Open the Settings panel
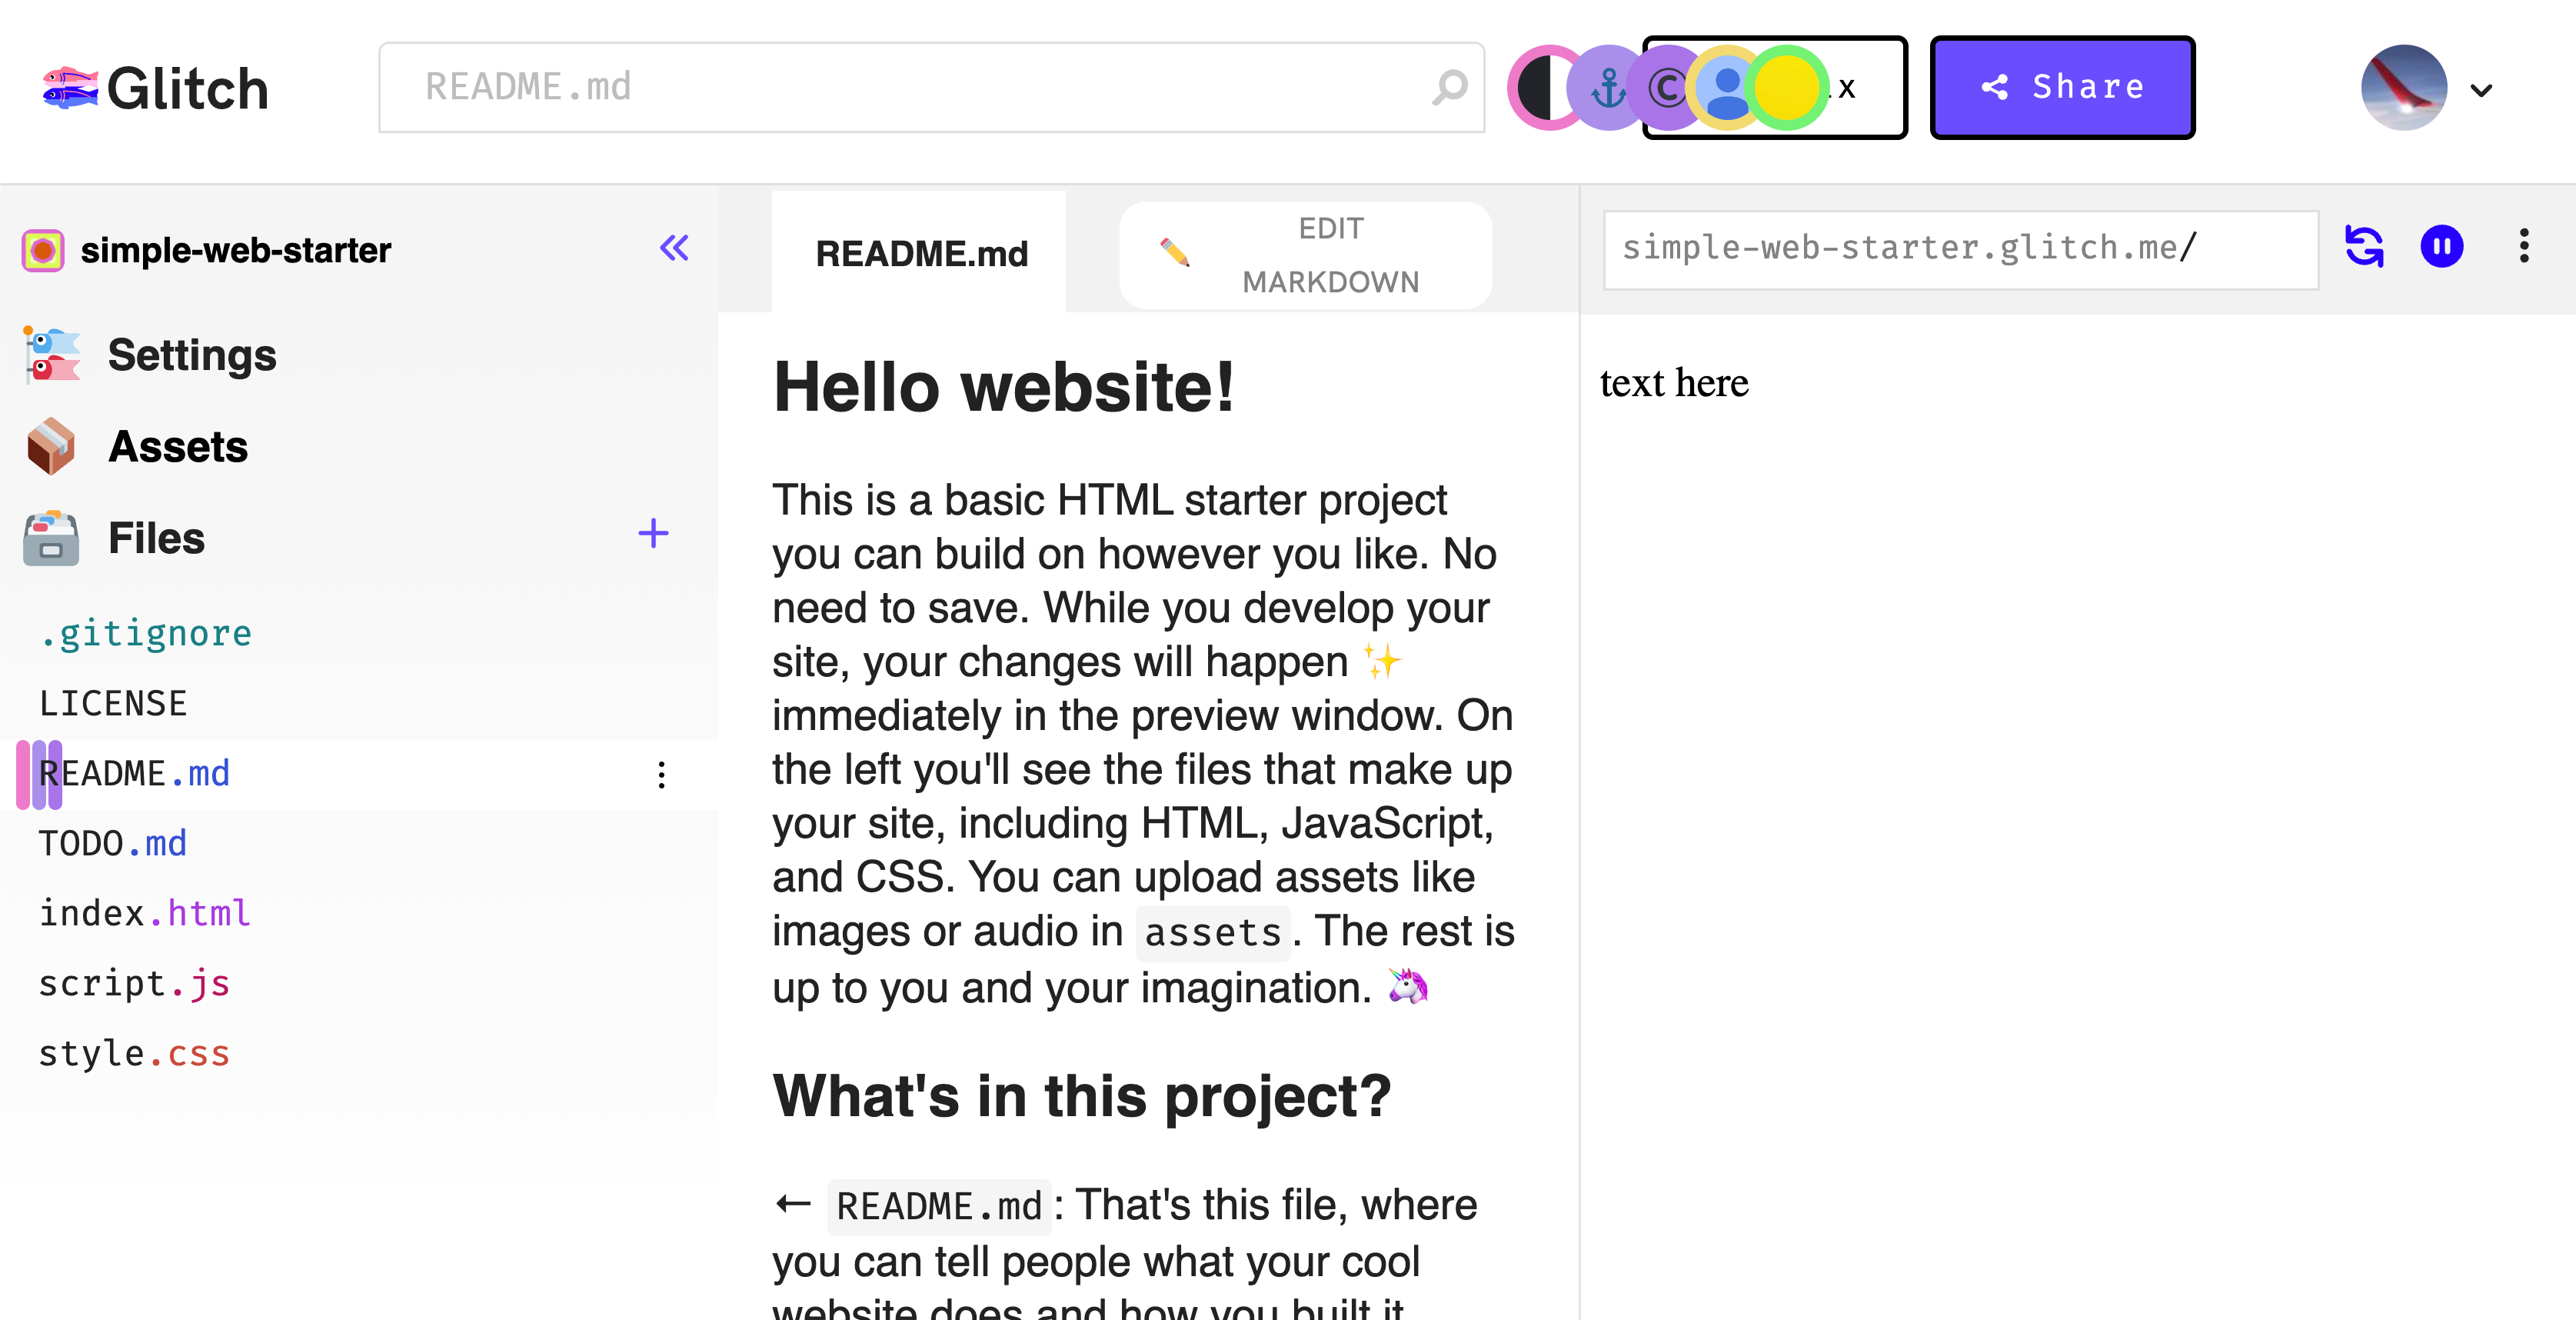Image resolution: width=2576 pixels, height=1320 pixels. tap(191, 355)
